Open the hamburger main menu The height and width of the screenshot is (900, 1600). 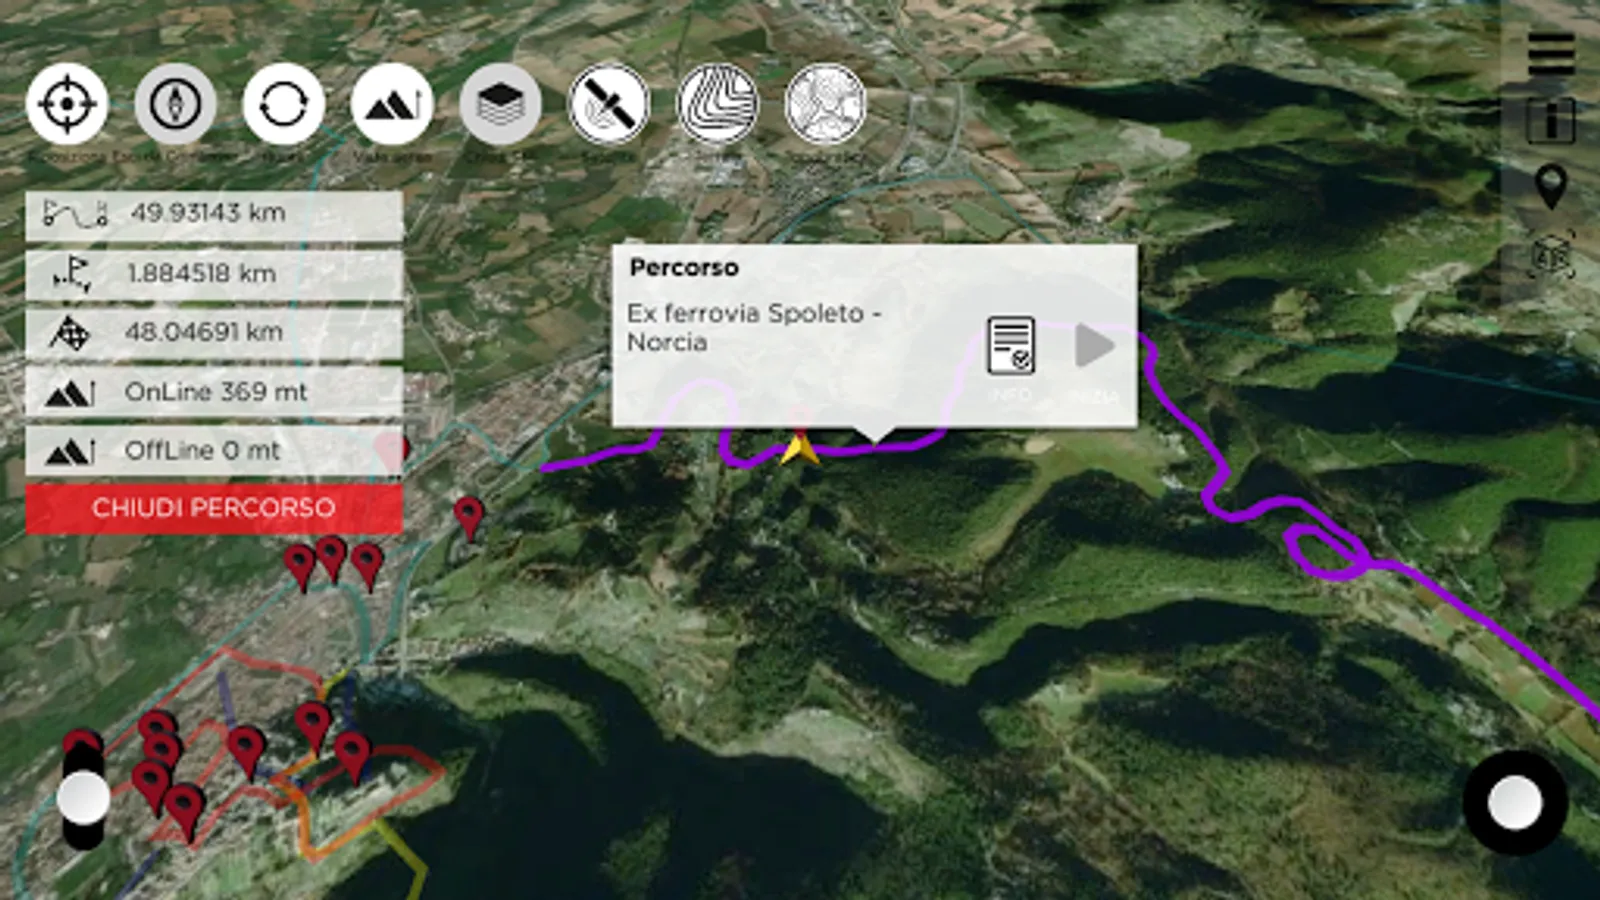pyautogui.click(x=1551, y=53)
